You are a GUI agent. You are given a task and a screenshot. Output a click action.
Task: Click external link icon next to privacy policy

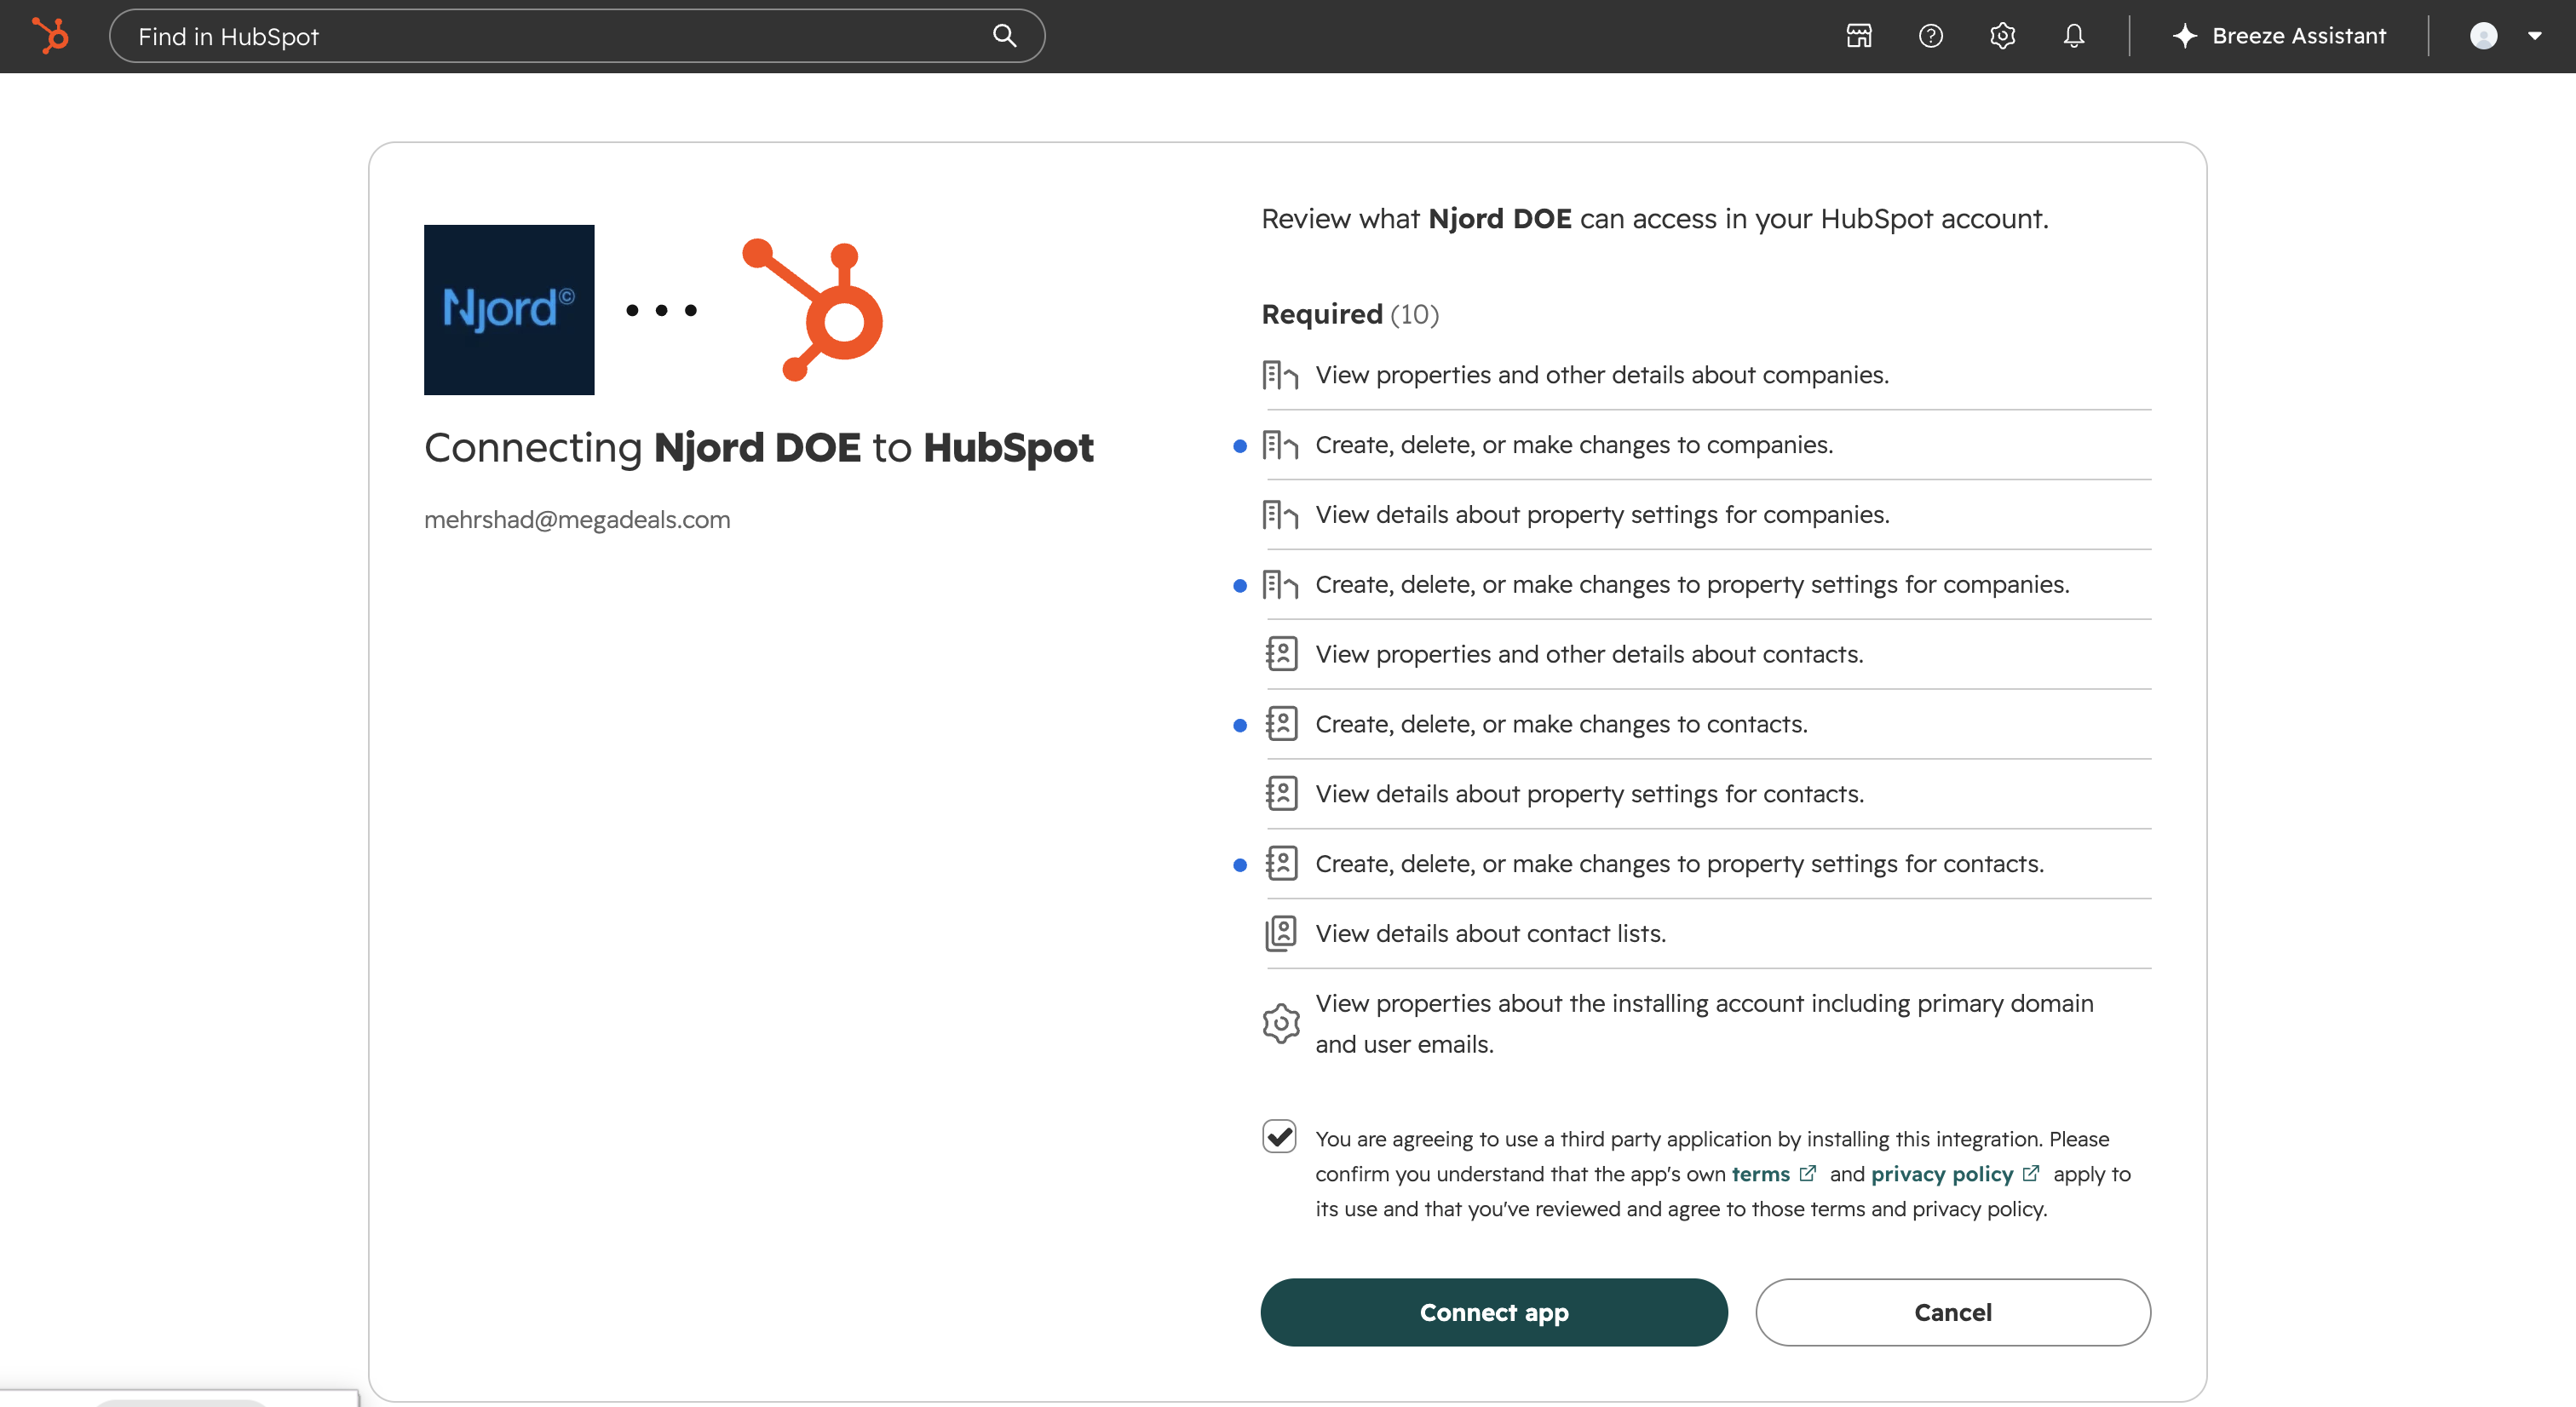tap(2031, 1174)
